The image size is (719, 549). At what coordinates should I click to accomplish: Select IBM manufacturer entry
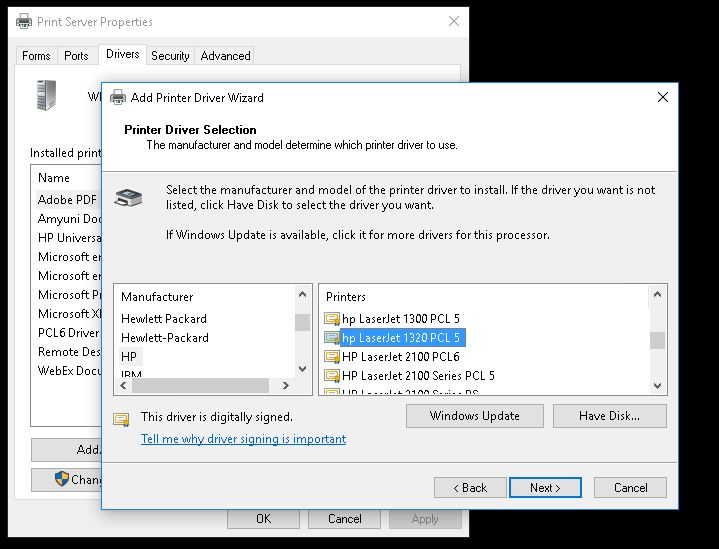[131, 374]
